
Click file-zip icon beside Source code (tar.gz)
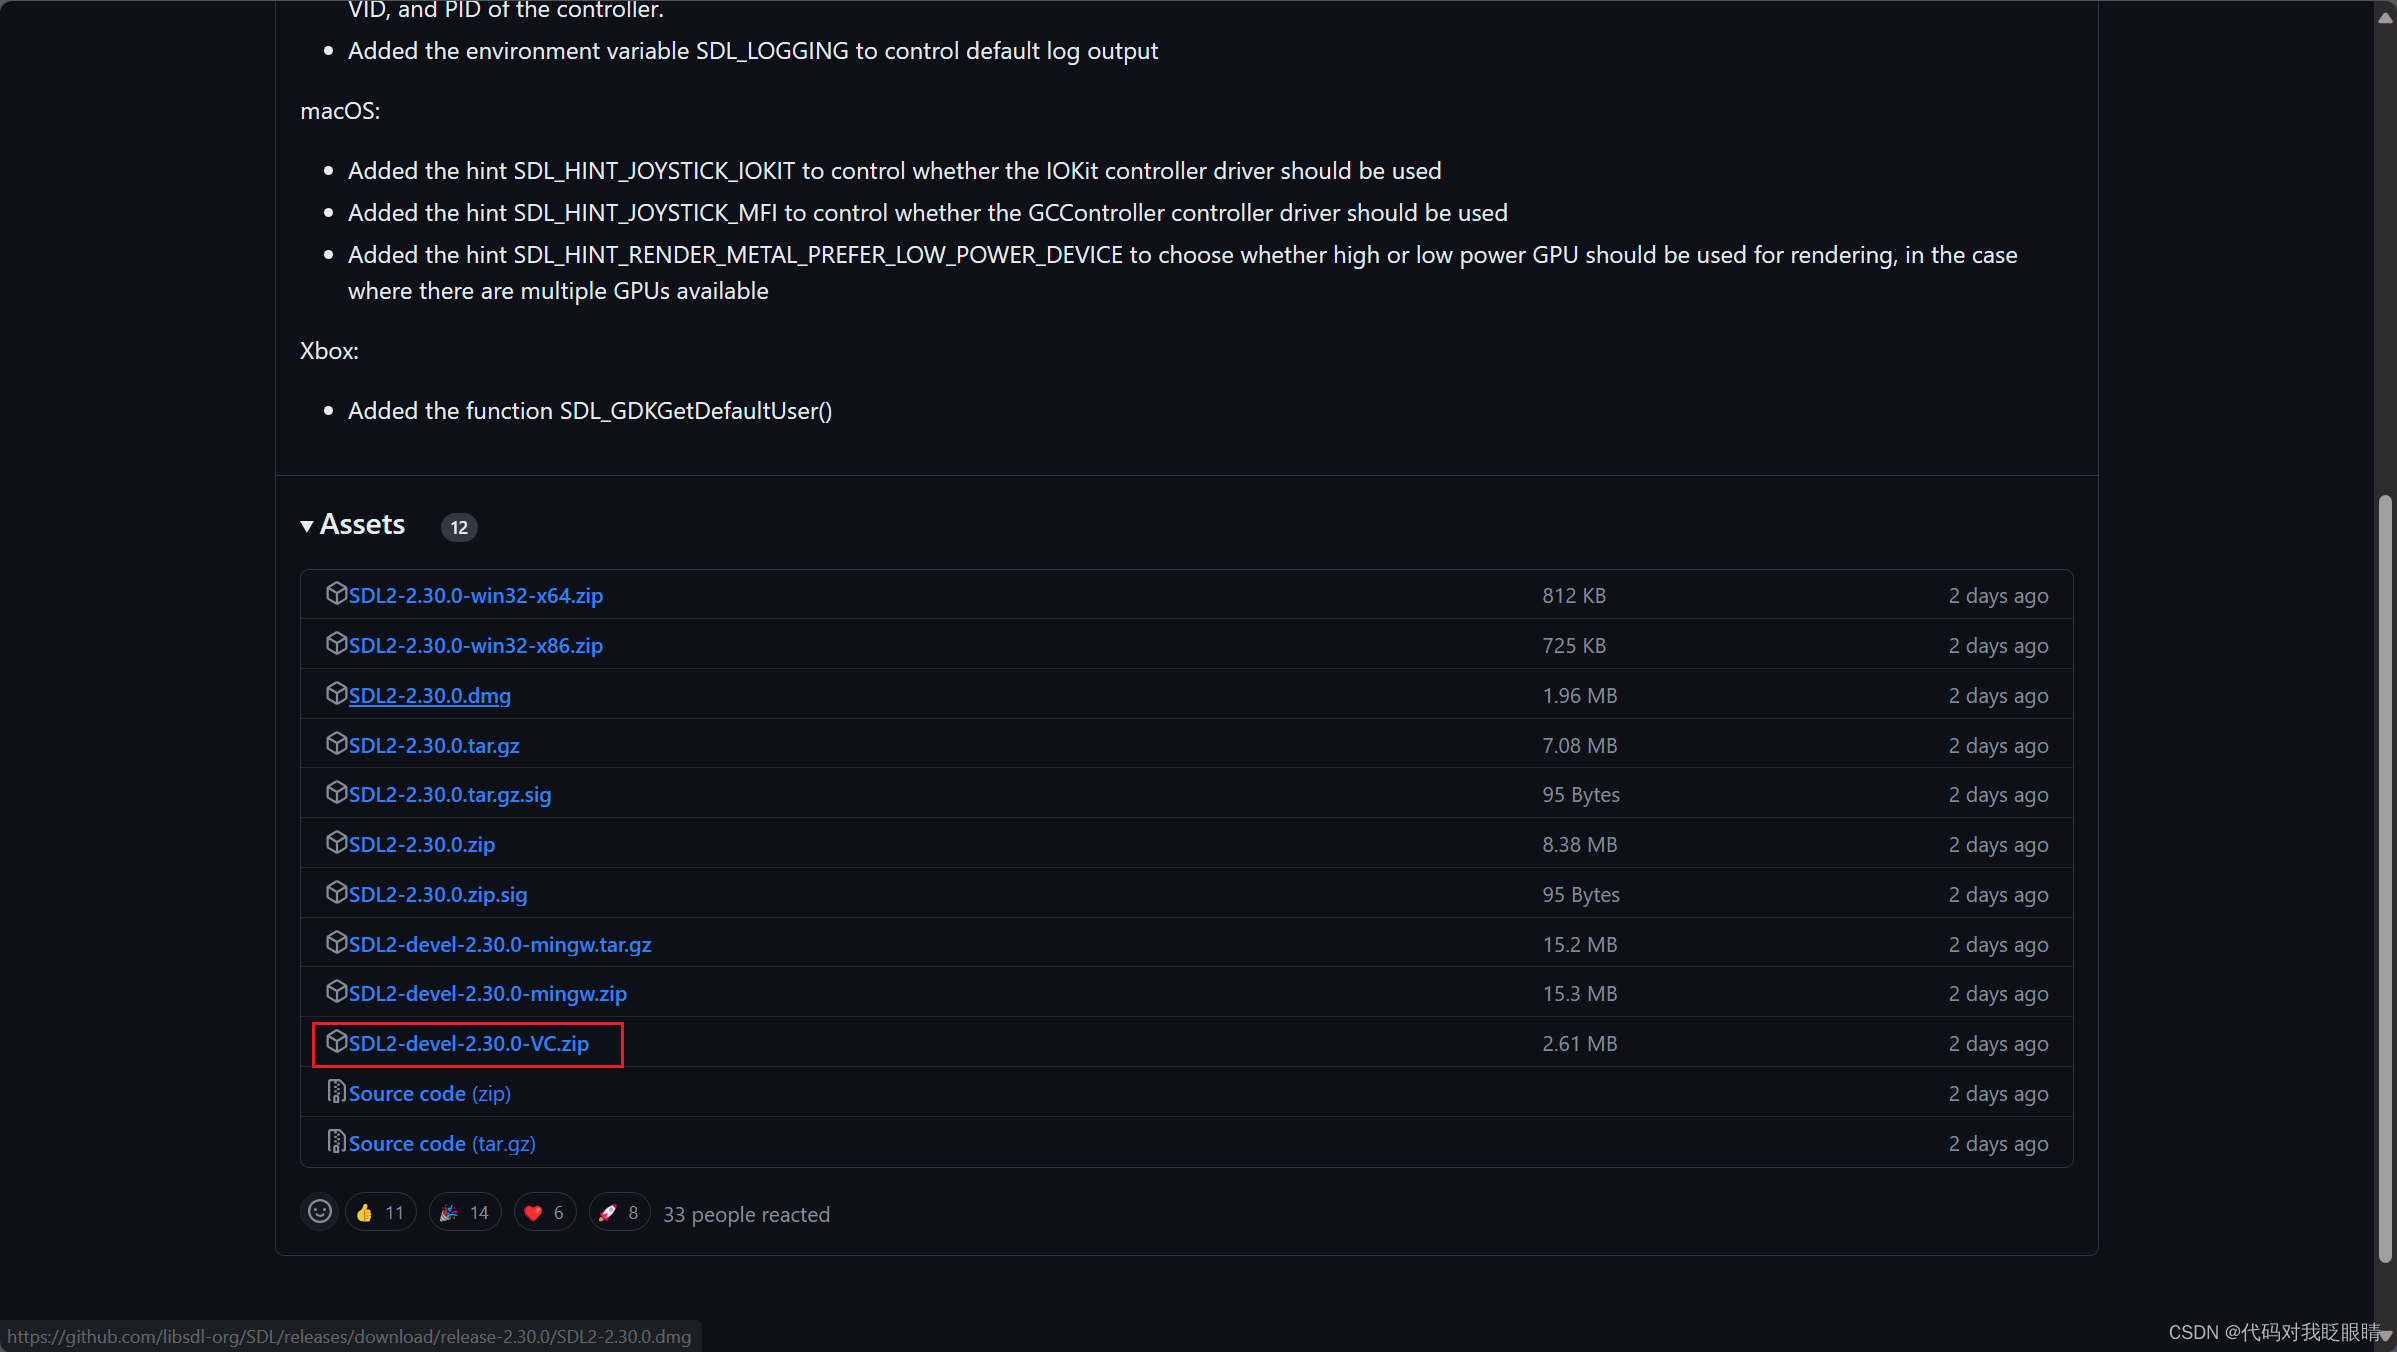tap(336, 1142)
